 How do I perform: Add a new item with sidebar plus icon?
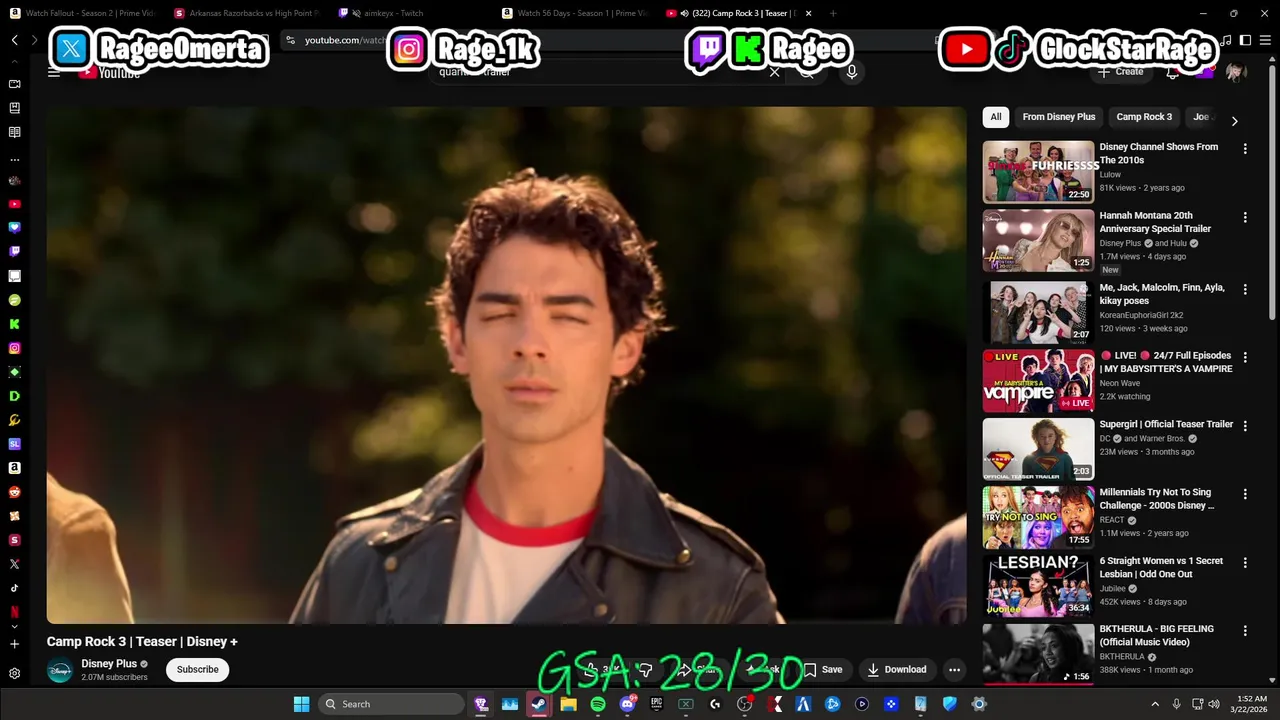[x=14, y=644]
